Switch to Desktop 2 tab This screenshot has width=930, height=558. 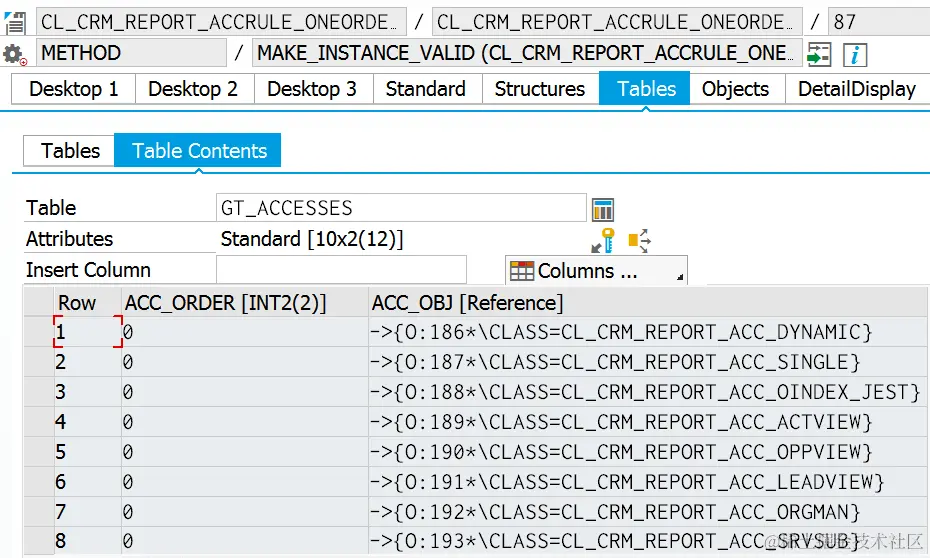193,89
